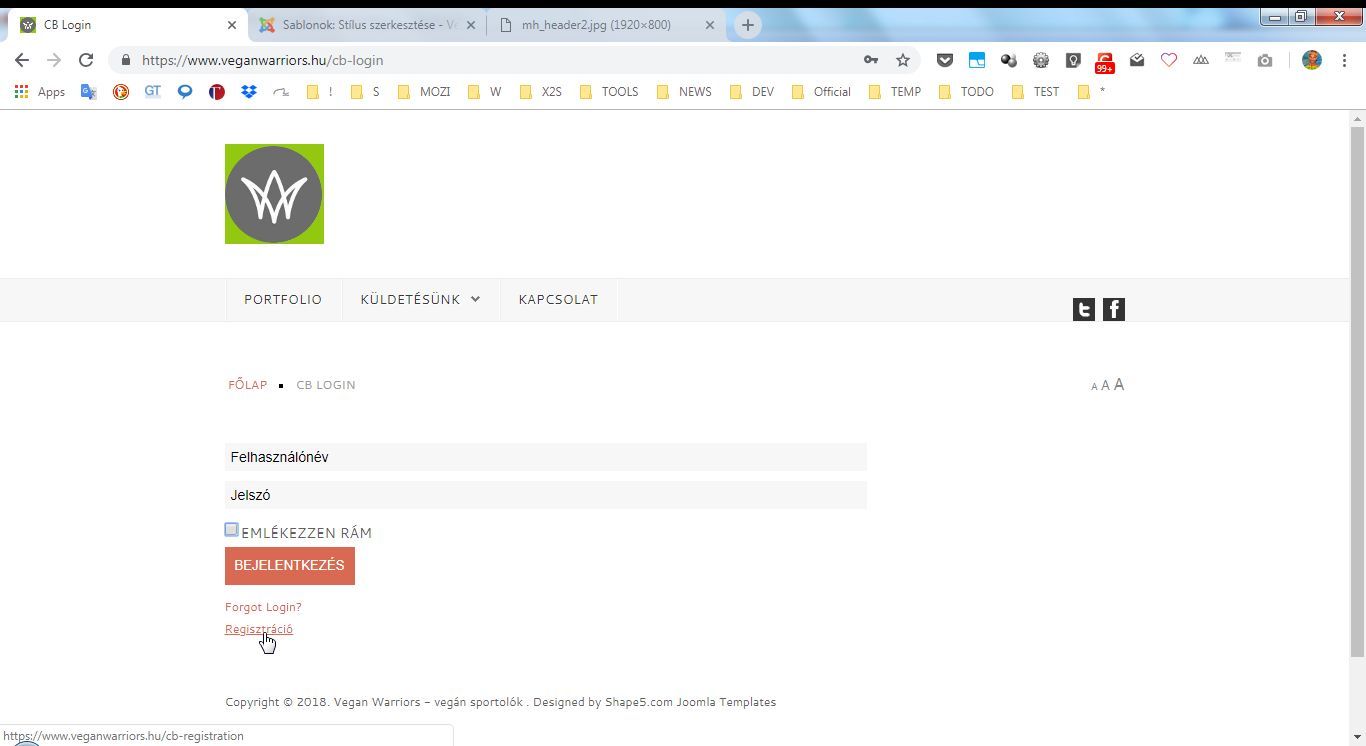Open the Pocket extension icon
This screenshot has width=1366, height=746.
[x=944, y=60]
